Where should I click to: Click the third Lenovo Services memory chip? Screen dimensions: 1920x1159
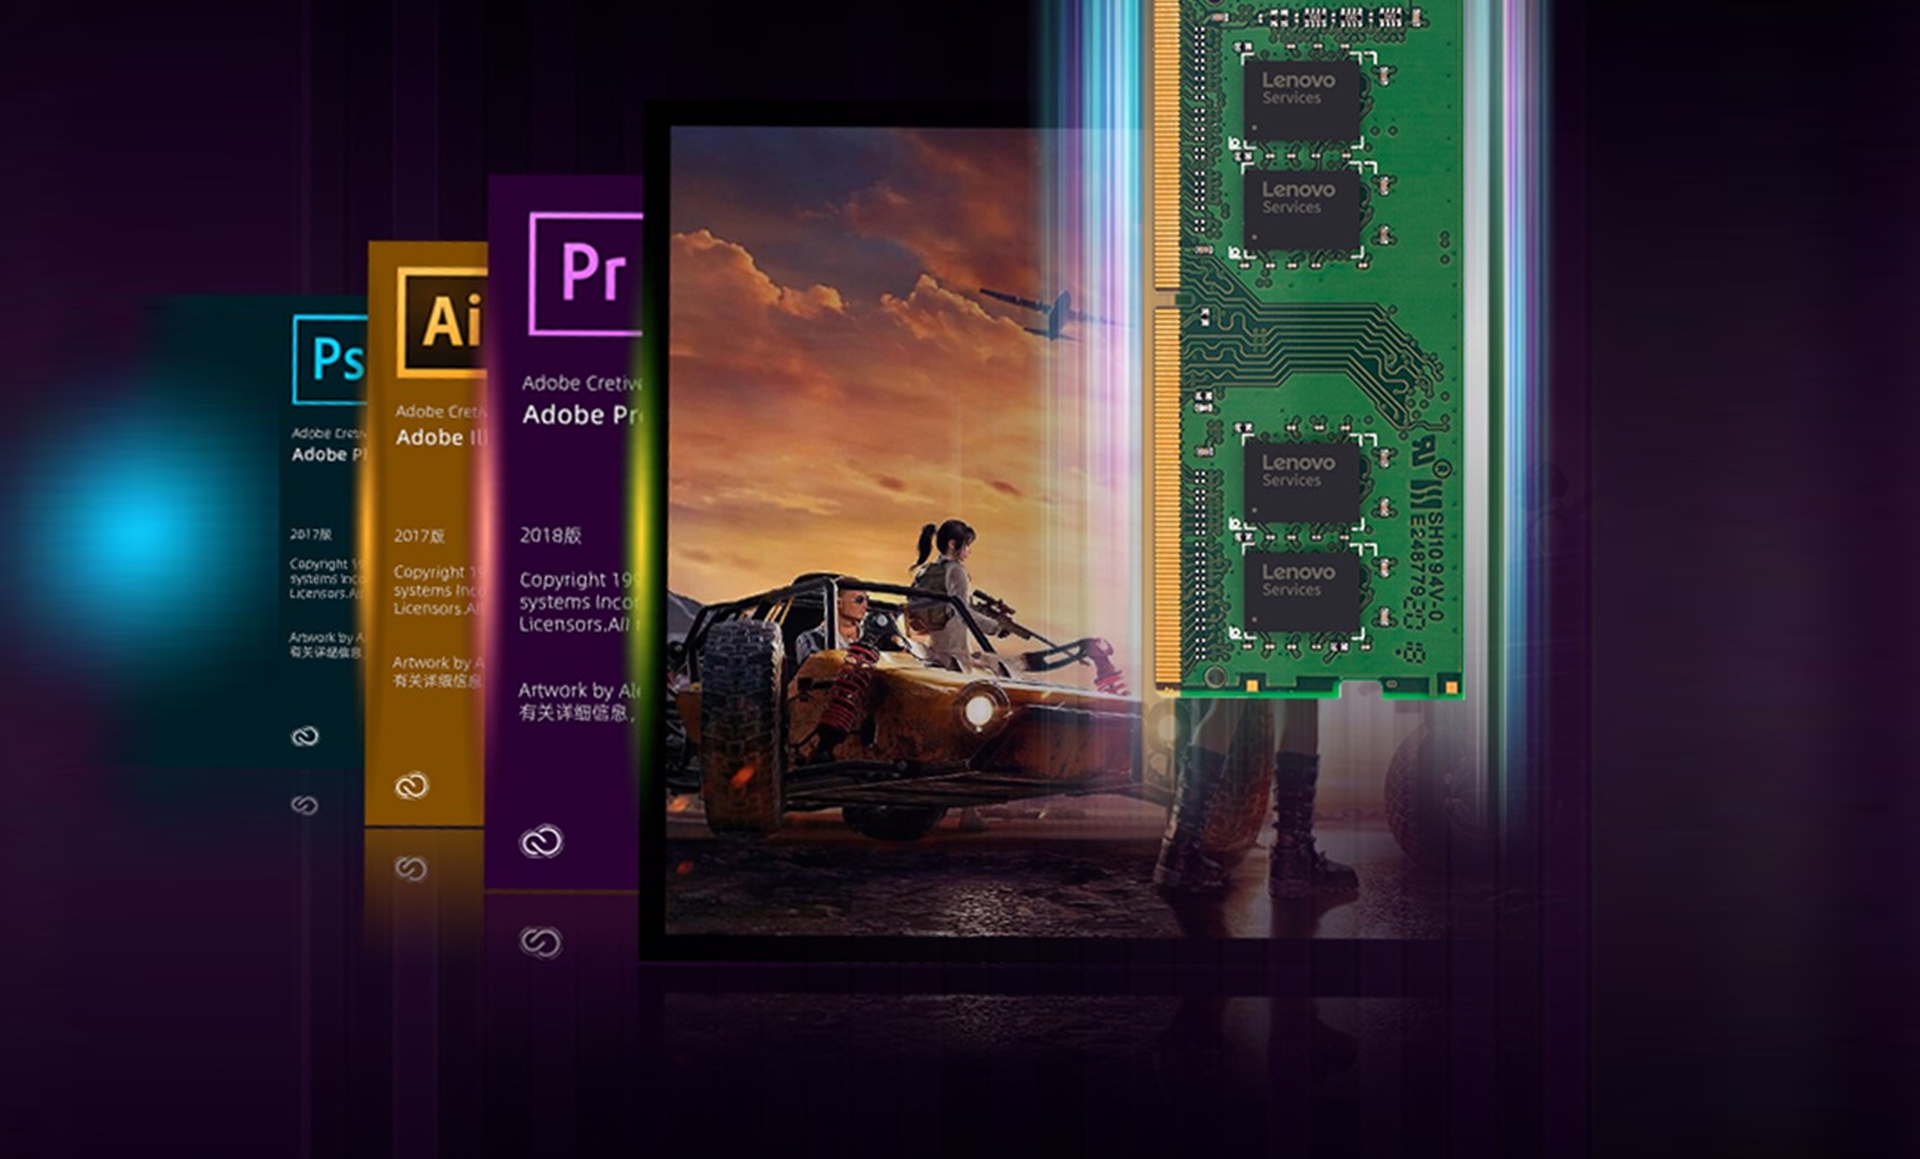[x=1301, y=482]
